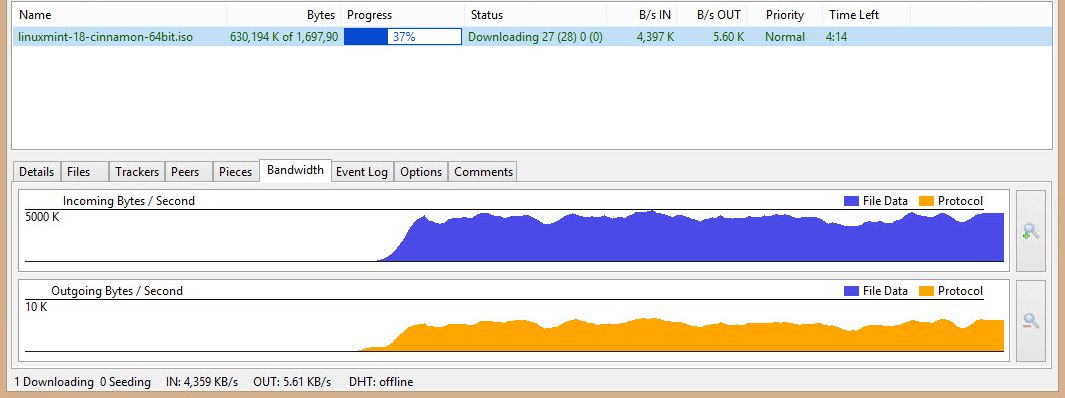Select the linuxmint-18-cinnamon-64bit.iso torrent row
The height and width of the screenshot is (398, 1065).
point(532,37)
